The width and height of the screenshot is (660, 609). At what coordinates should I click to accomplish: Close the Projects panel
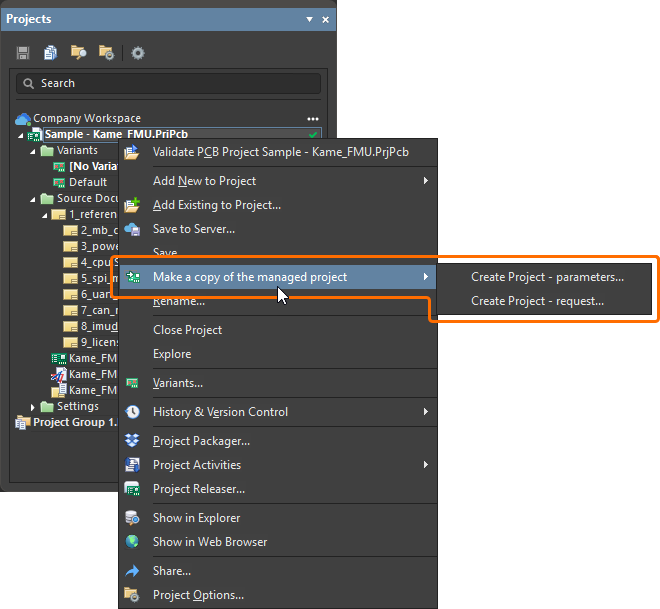(325, 19)
